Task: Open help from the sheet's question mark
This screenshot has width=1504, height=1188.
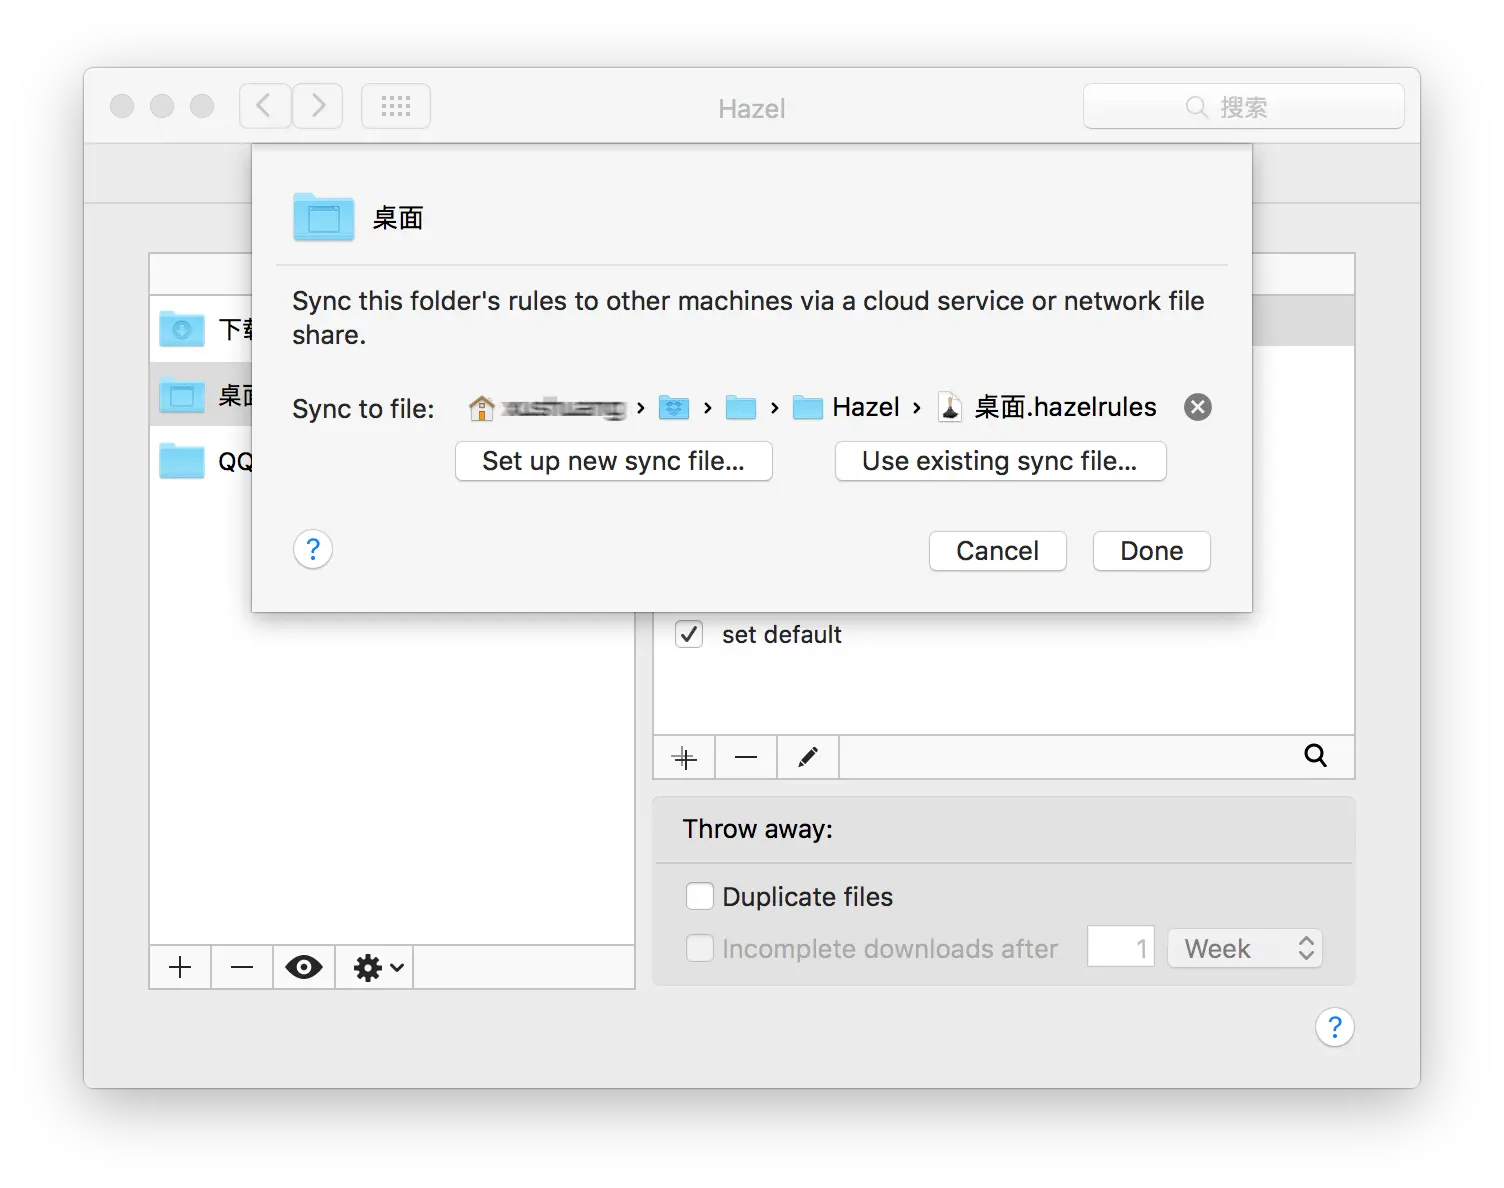Action: tap(313, 549)
